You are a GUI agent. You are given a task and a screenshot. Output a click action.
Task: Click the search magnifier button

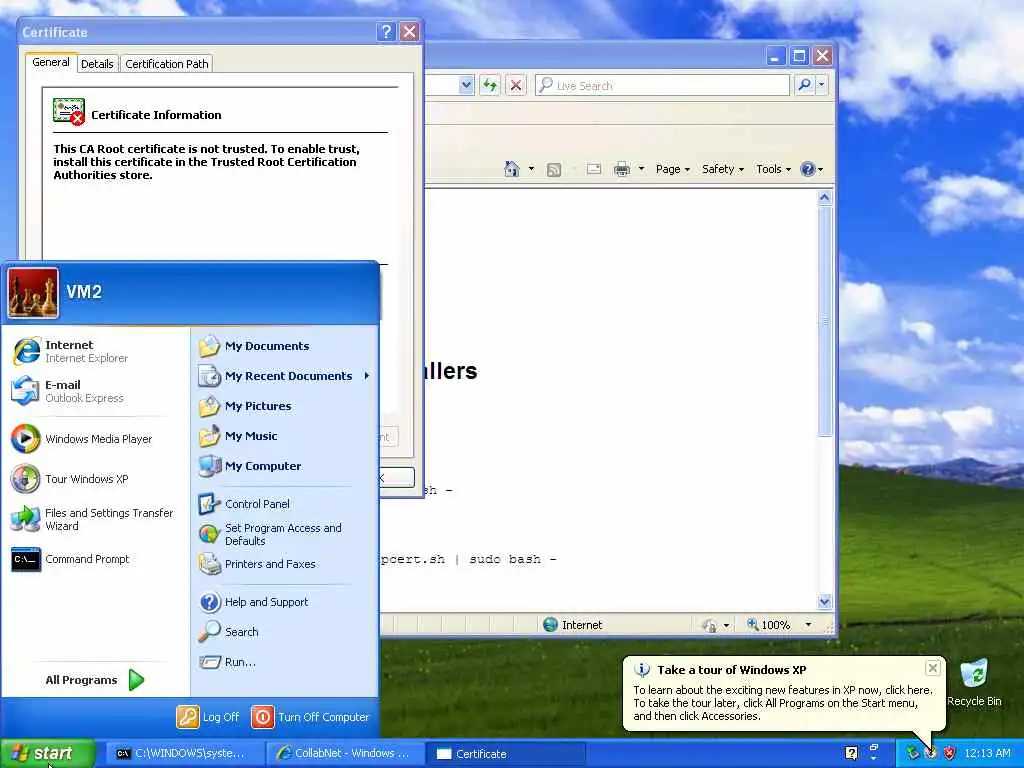[x=805, y=85]
